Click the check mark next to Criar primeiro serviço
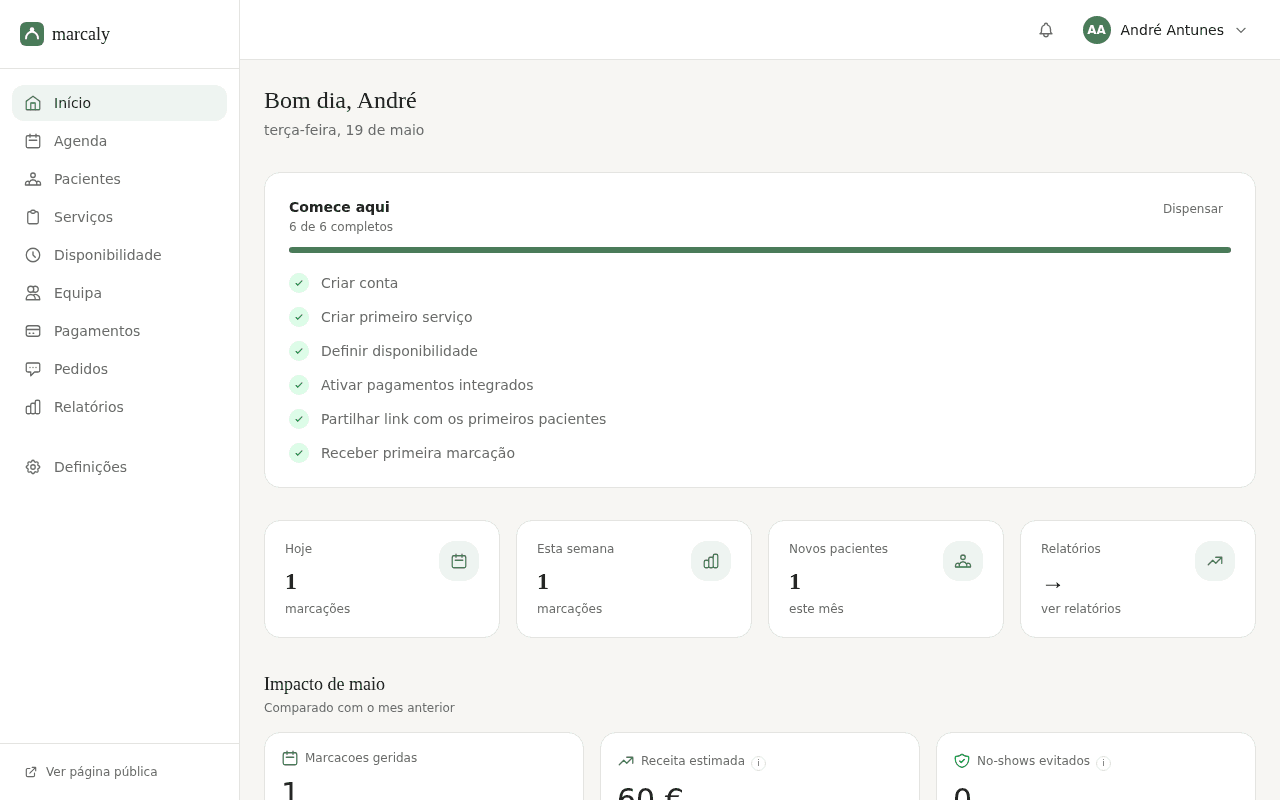The height and width of the screenshot is (800, 1280). point(299,317)
